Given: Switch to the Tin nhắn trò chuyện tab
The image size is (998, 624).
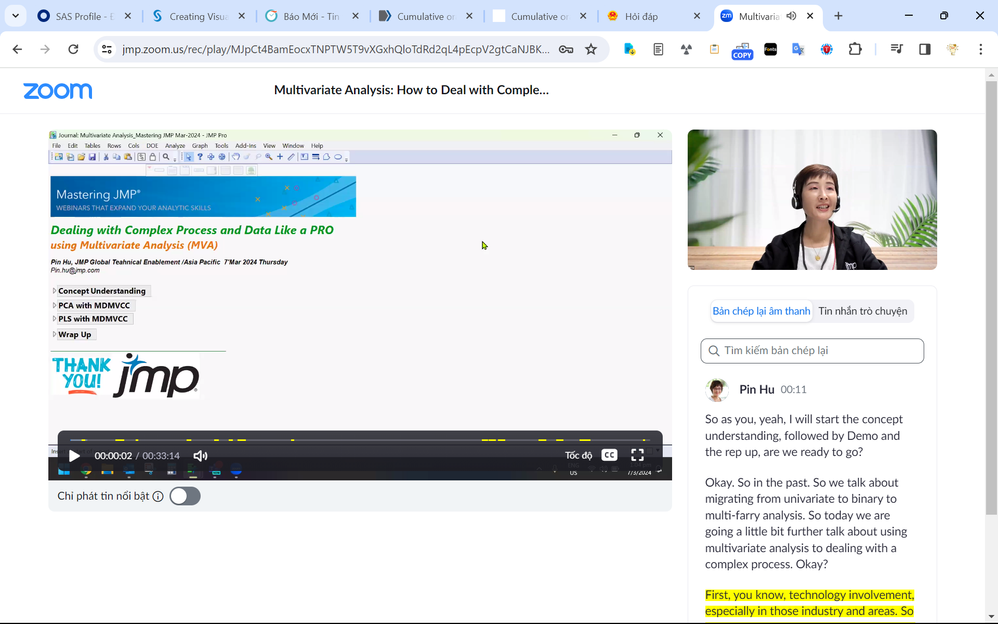Looking at the screenshot, I should 862,311.
